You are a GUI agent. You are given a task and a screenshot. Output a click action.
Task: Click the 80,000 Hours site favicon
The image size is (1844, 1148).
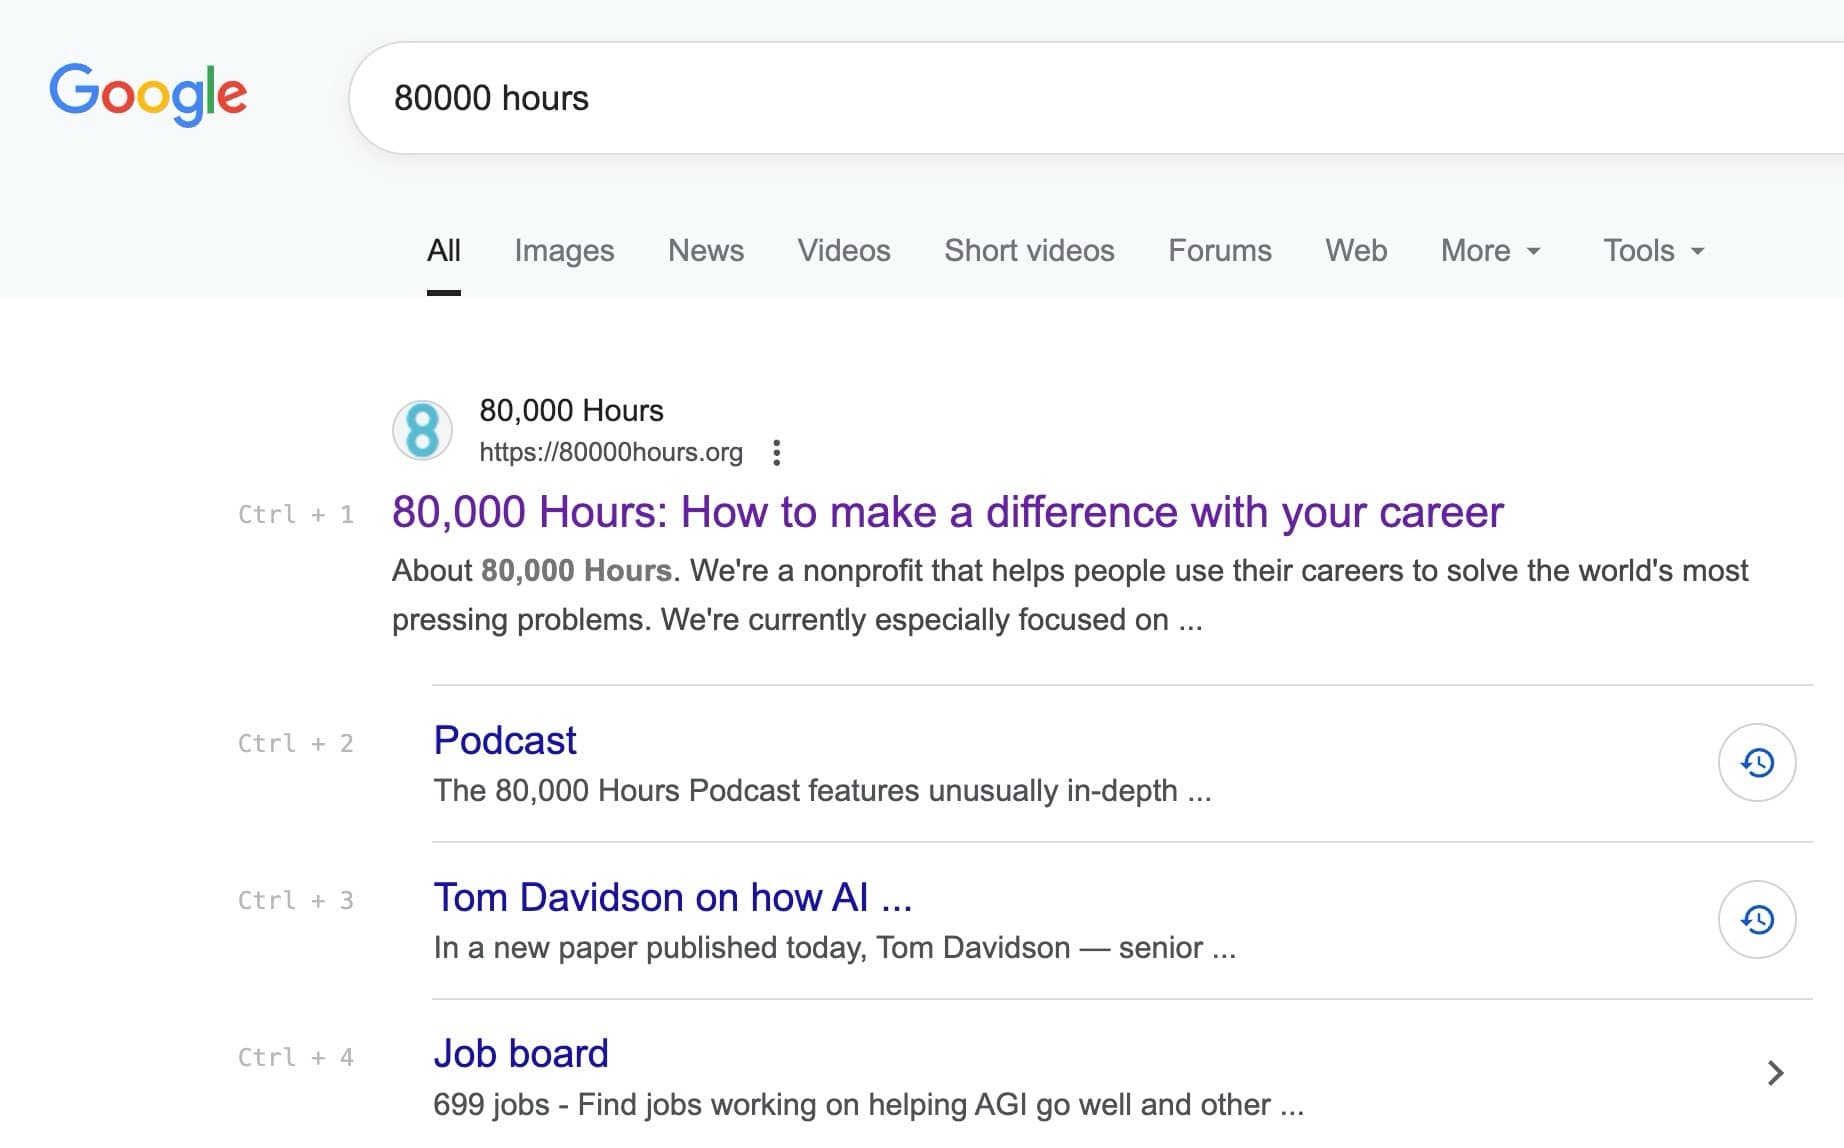click(422, 430)
